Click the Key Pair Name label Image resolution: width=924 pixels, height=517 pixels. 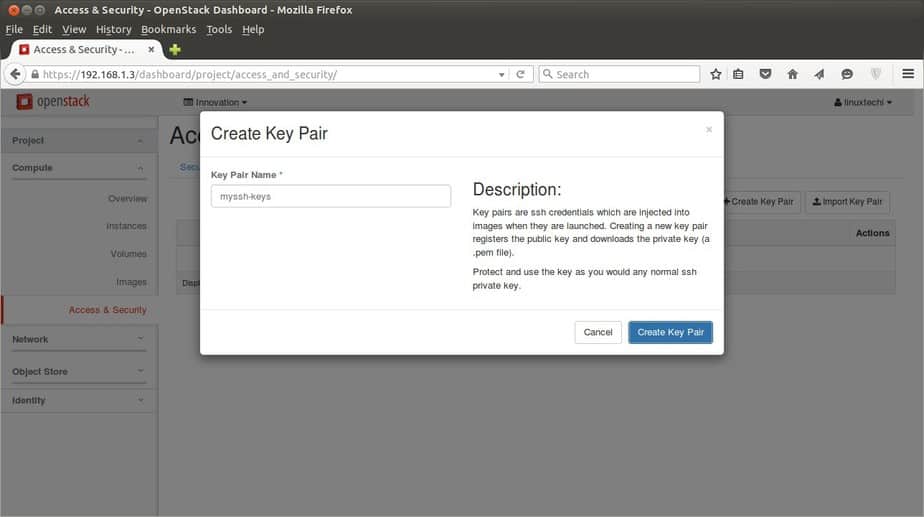click(246, 175)
